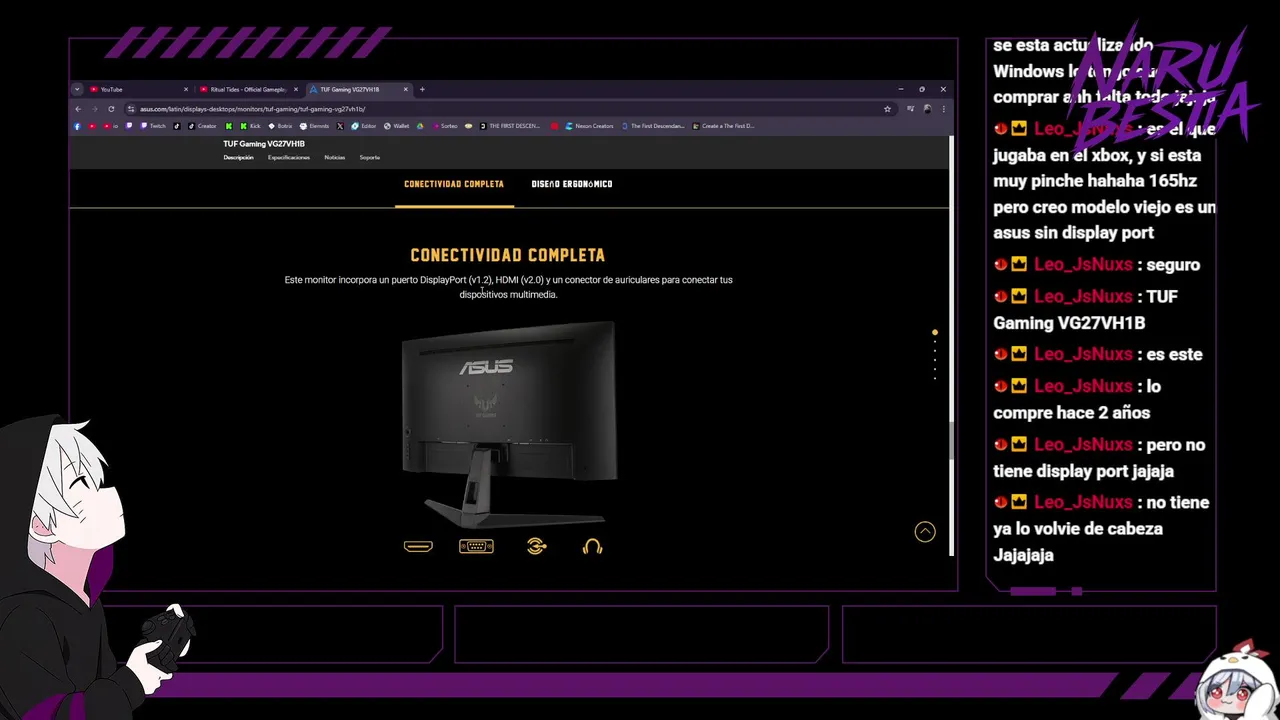Open the Twitch bookmark with text label
The height and width of the screenshot is (720, 1280).
153,126
